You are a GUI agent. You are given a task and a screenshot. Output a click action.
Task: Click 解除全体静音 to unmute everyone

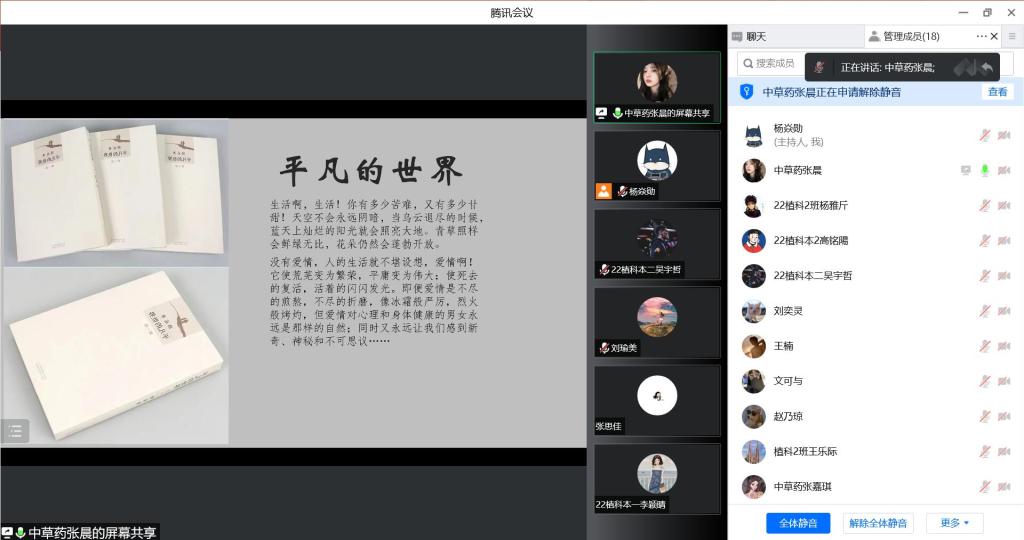pyautogui.click(x=878, y=523)
